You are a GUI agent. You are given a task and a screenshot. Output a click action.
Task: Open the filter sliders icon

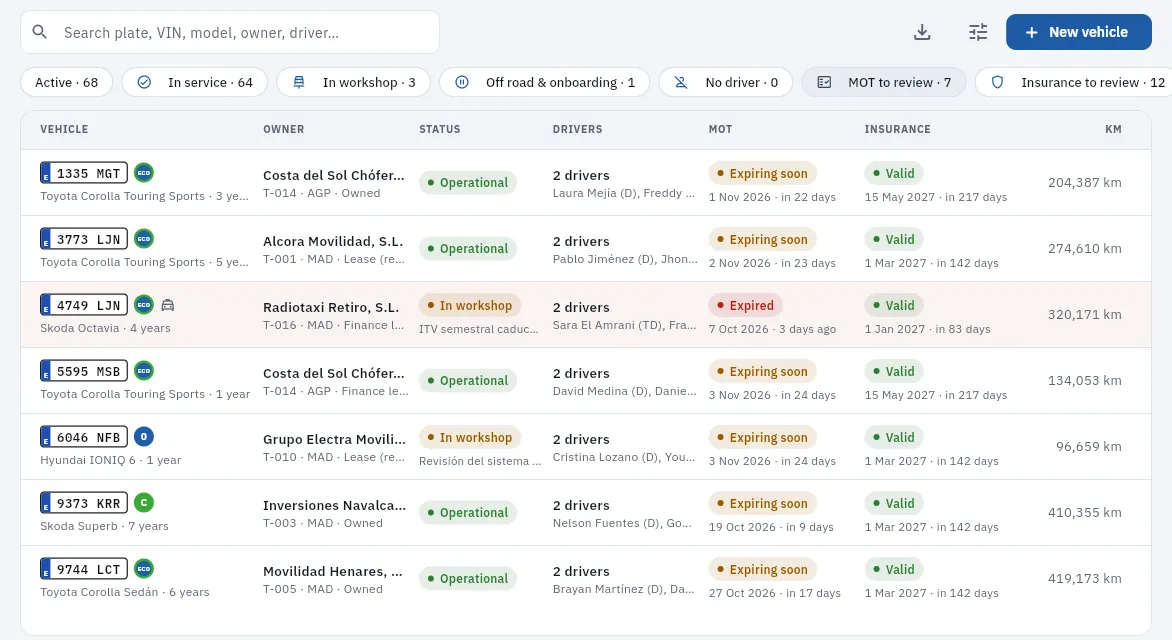point(978,32)
